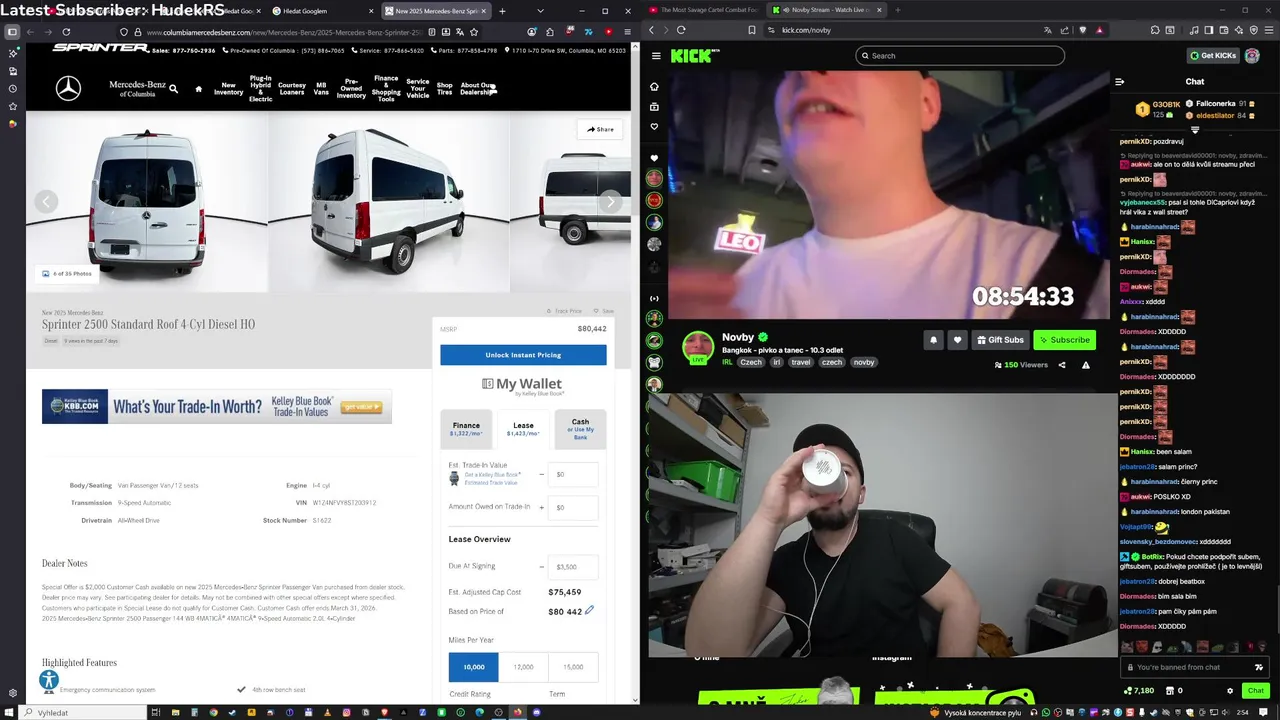Open Firefox sidebar toggle button
1280x720 pixels.
pos(12,32)
